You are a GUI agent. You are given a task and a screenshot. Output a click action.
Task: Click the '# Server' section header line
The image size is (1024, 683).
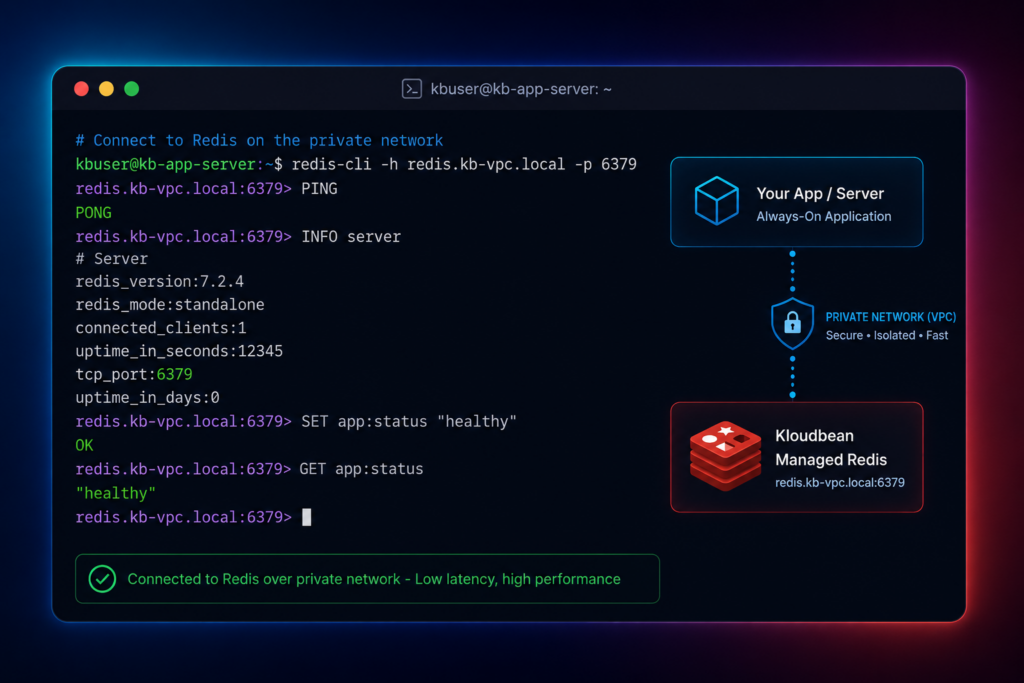coord(112,259)
